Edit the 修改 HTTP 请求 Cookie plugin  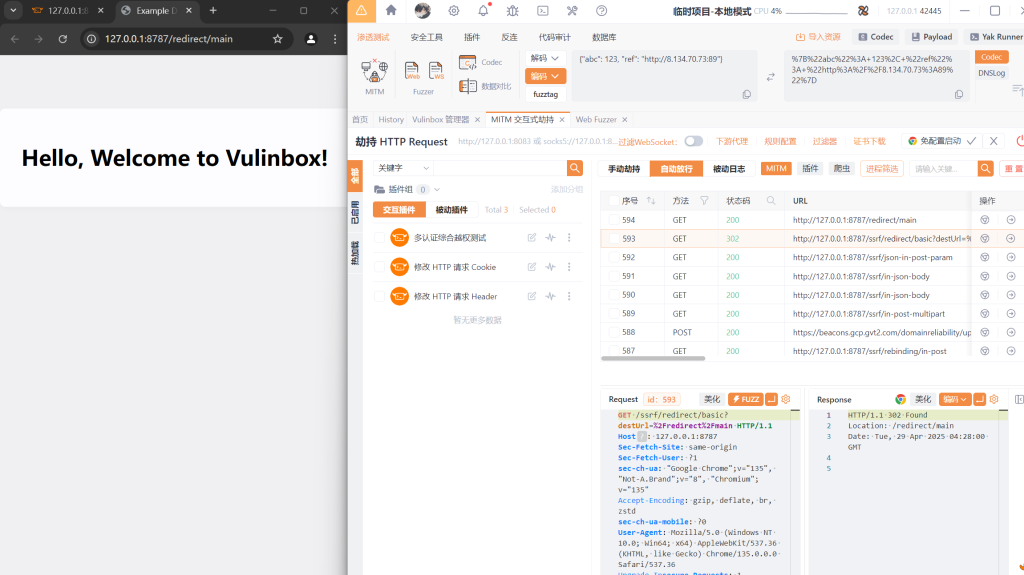(532, 267)
